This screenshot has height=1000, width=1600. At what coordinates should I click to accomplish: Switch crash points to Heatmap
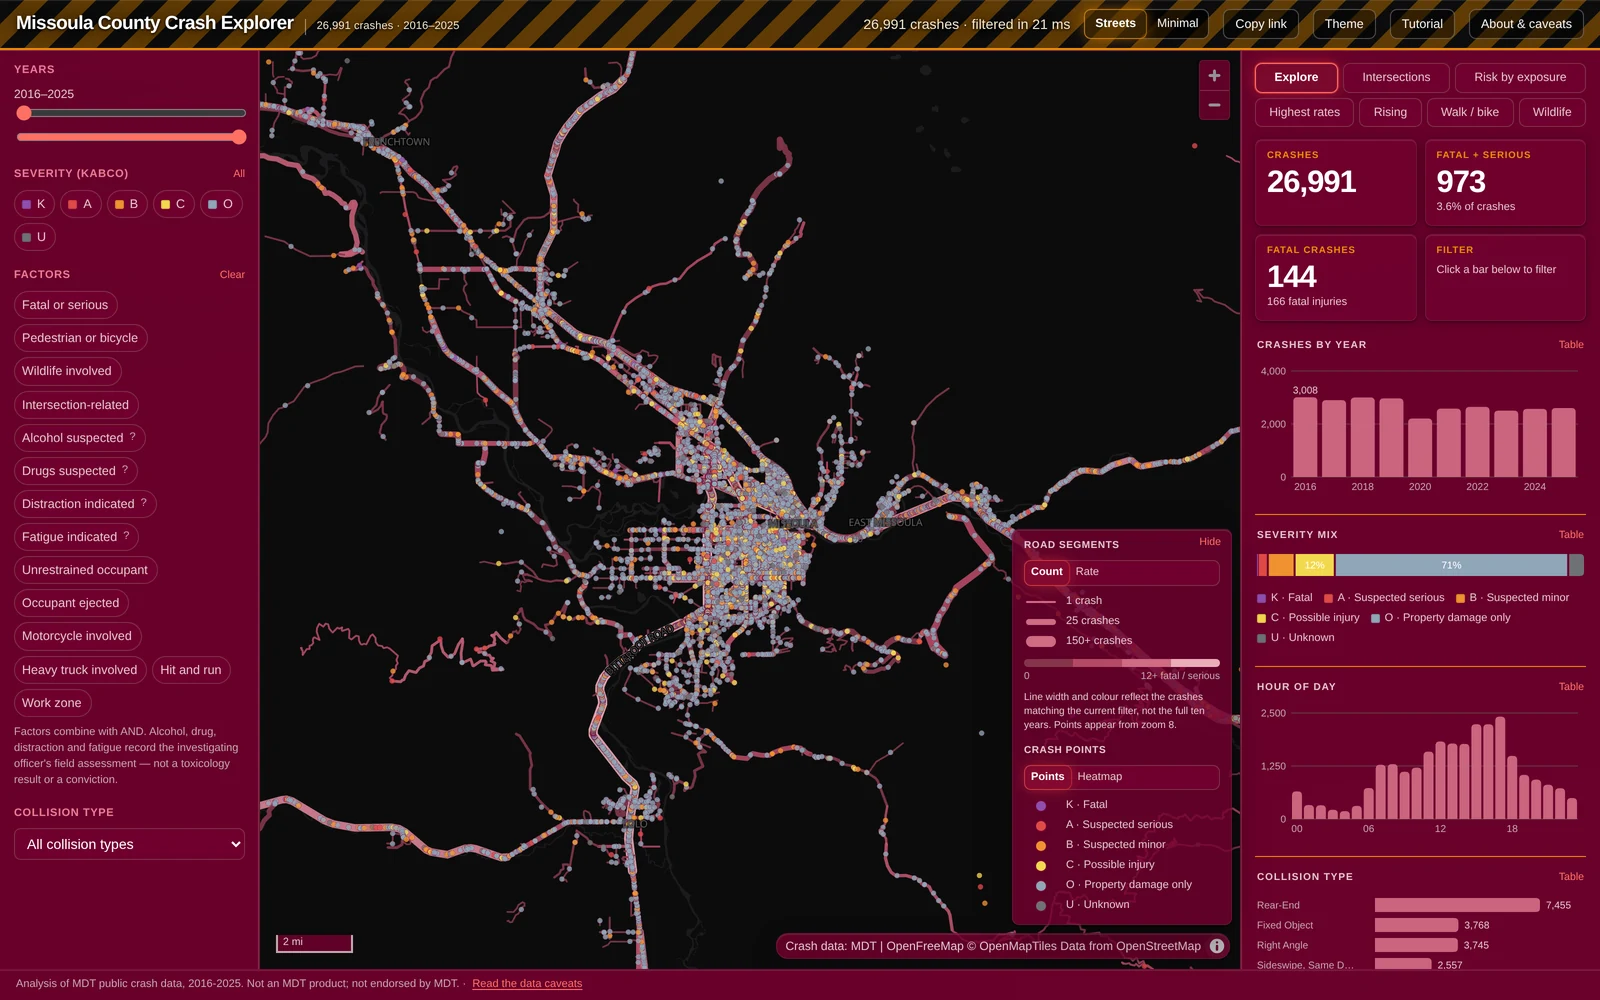[1099, 777]
